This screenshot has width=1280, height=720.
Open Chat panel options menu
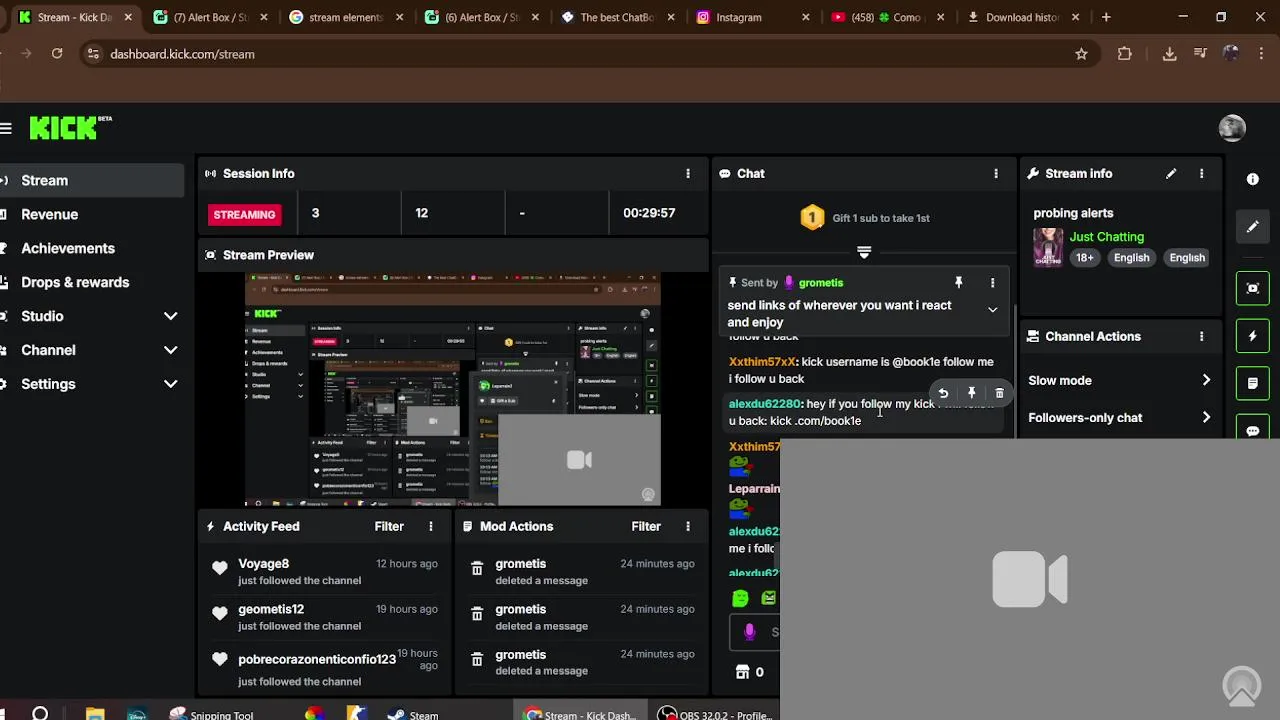click(x=996, y=173)
